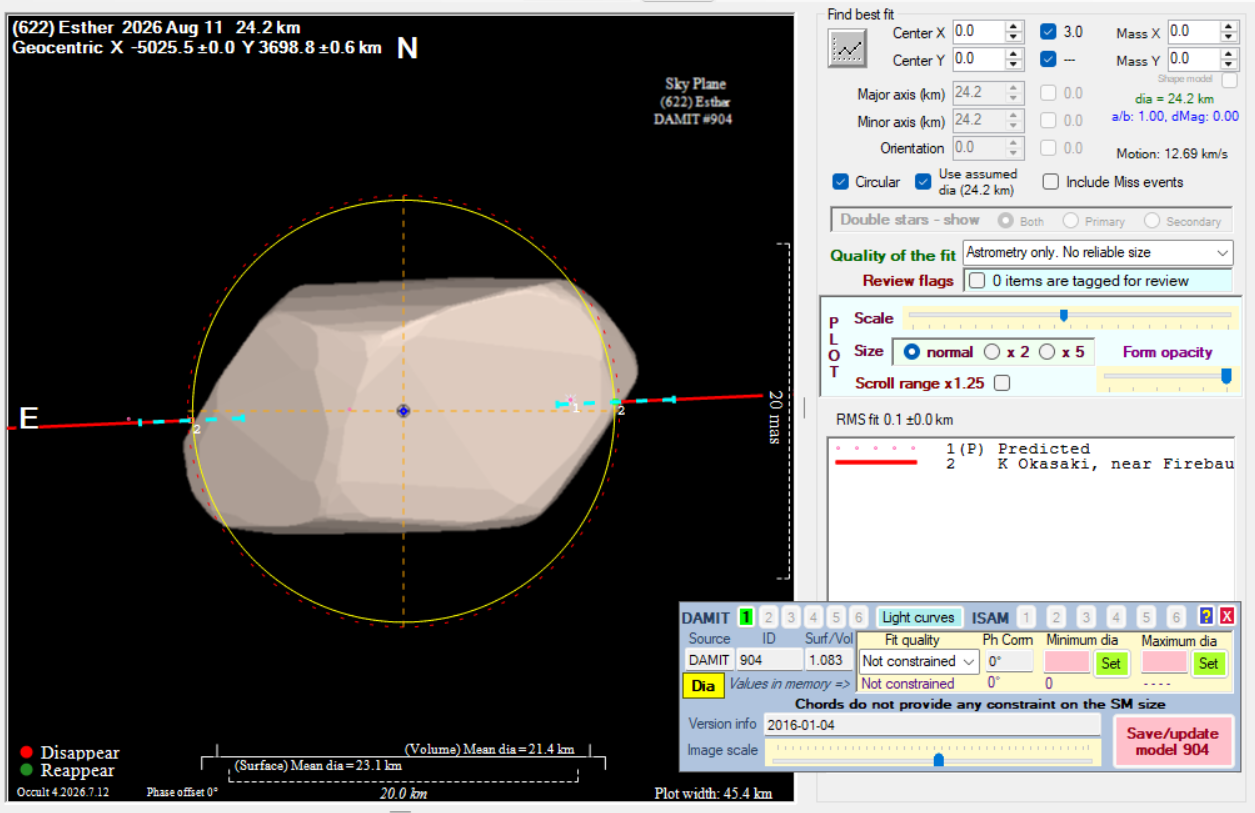
Task: Toggle Use assumed dia (24.2 km)
Action: pos(923,182)
